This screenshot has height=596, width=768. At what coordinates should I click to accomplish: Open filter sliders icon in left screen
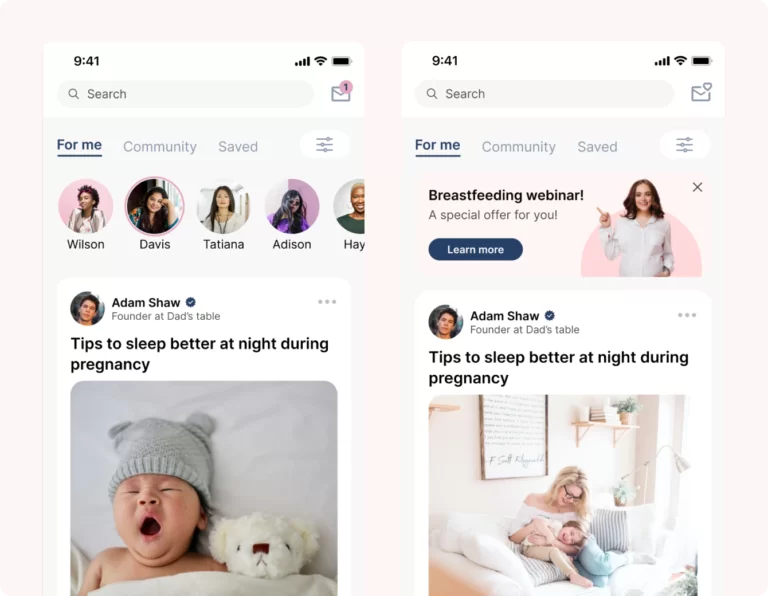[x=325, y=144]
